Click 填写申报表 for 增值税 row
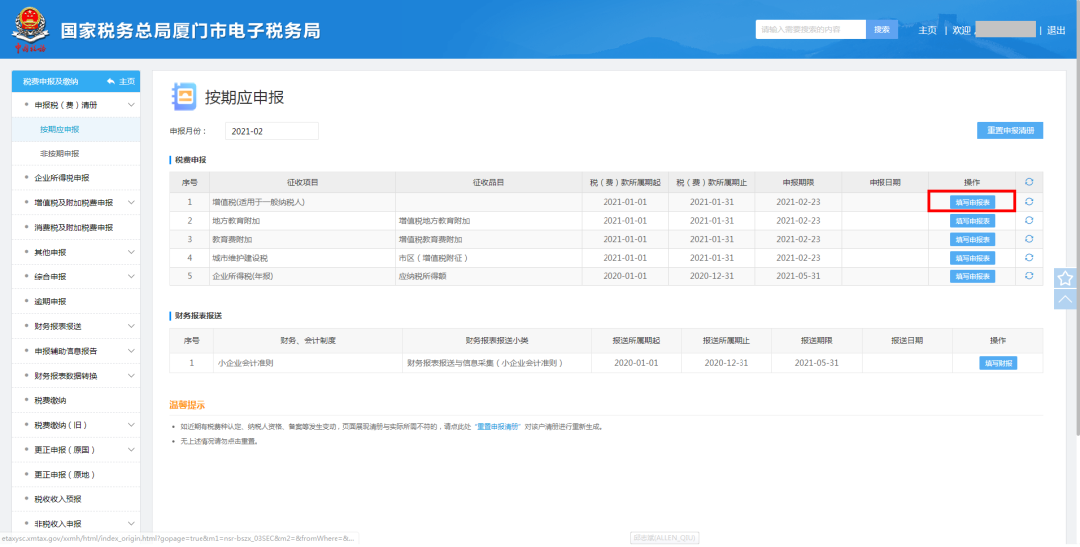The height and width of the screenshot is (547, 1080). [972, 202]
